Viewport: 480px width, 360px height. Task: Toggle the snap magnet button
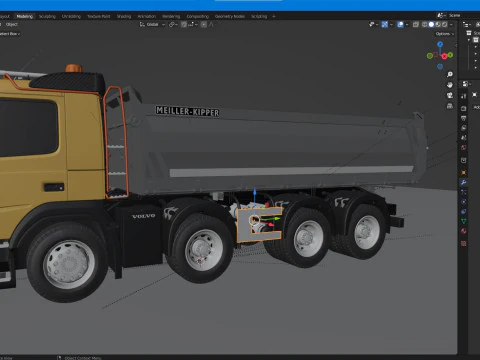click(x=184, y=24)
